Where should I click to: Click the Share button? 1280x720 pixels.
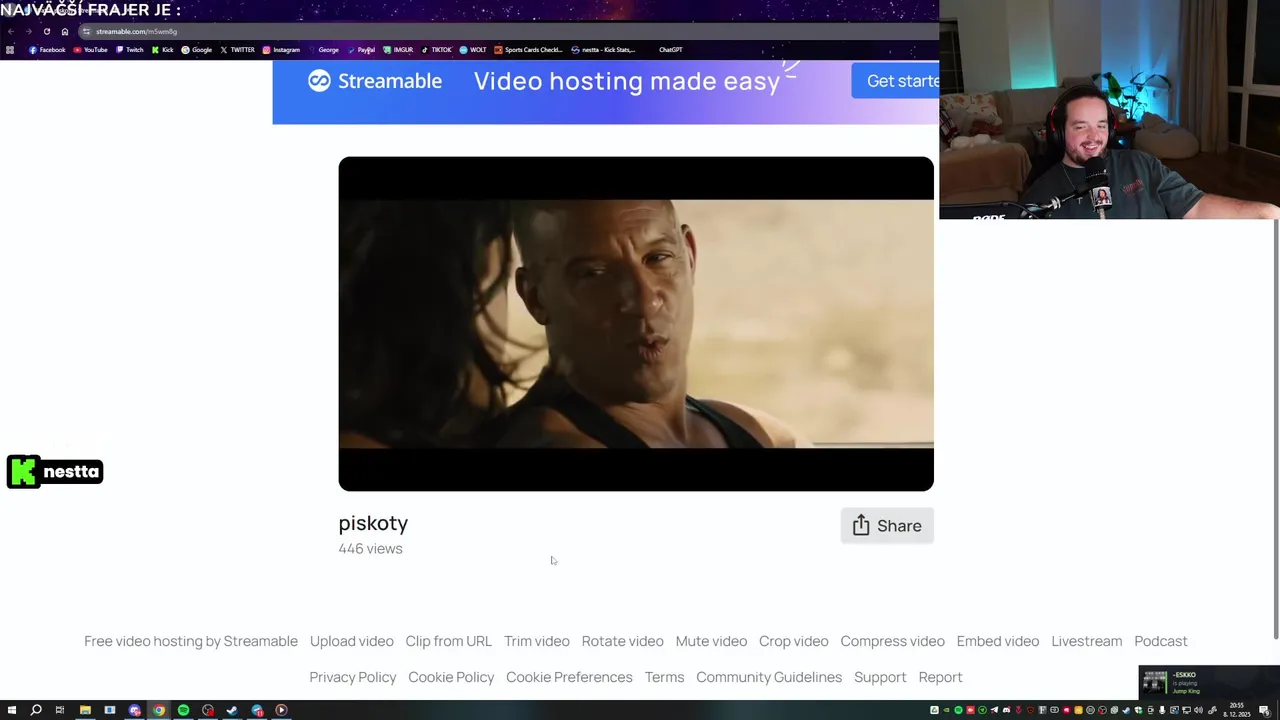pos(887,526)
